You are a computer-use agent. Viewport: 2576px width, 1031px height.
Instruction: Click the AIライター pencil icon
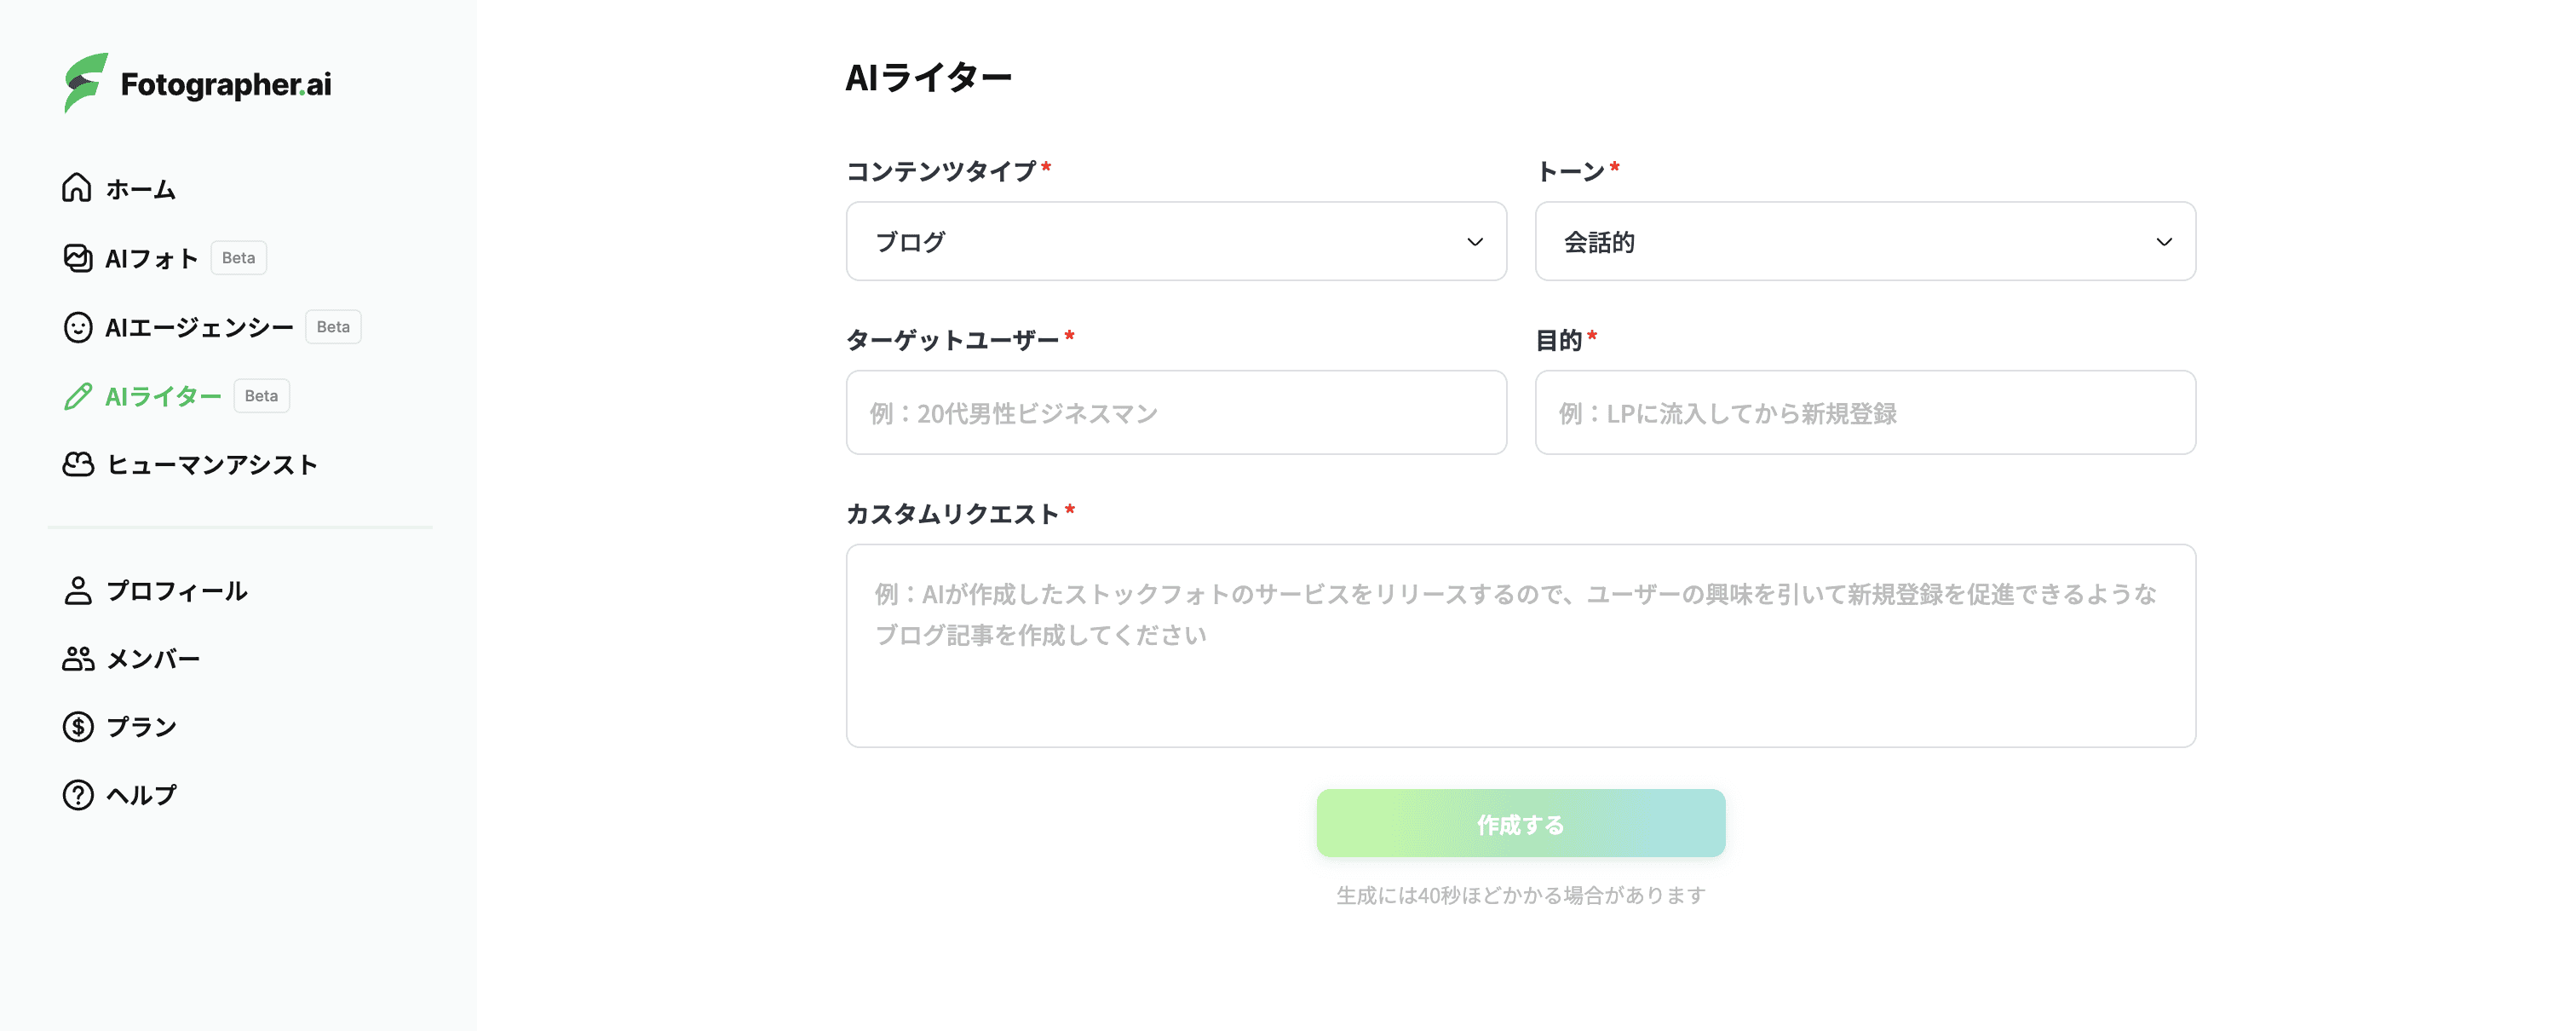77,396
